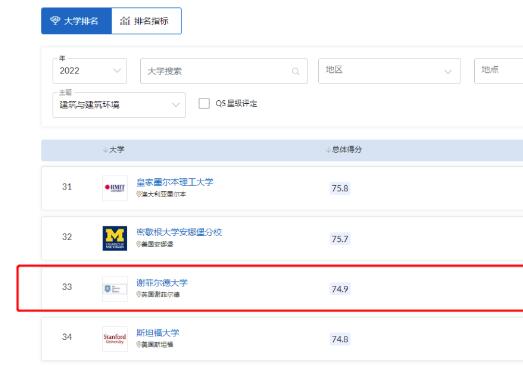Switch to the 大学排名 tab
Screen dimensions: 523x365
point(76,21)
